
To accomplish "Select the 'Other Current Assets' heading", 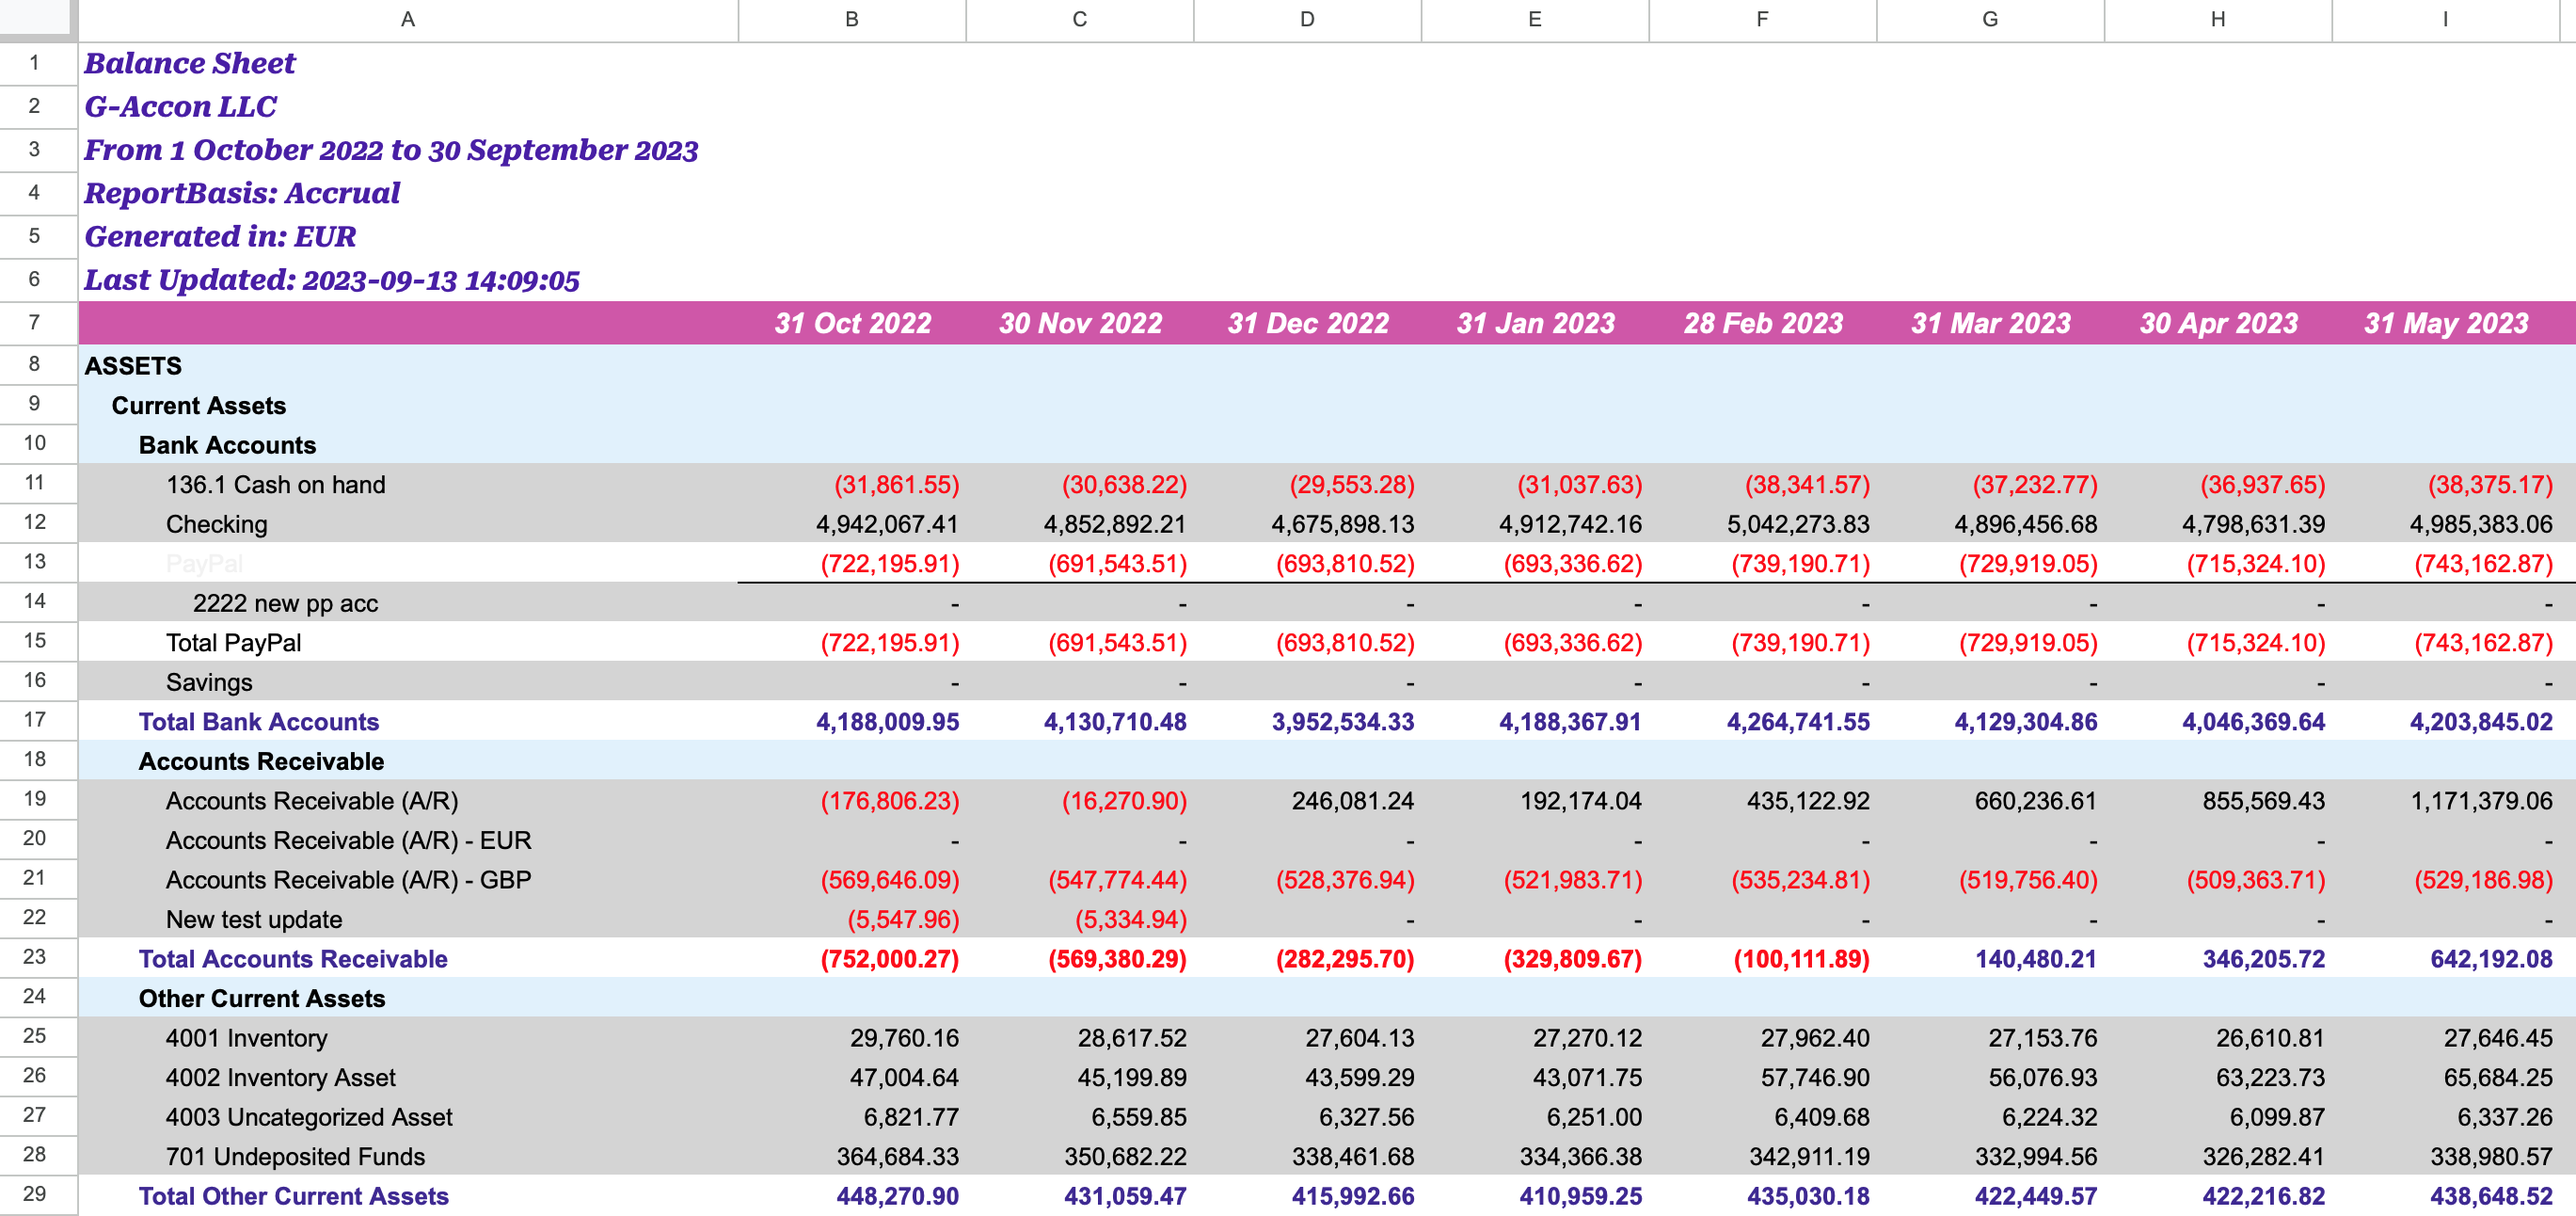I will click(x=262, y=999).
